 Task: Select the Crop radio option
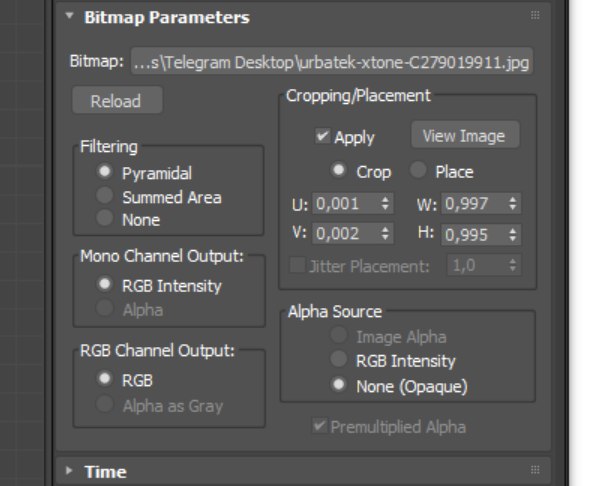click(338, 170)
